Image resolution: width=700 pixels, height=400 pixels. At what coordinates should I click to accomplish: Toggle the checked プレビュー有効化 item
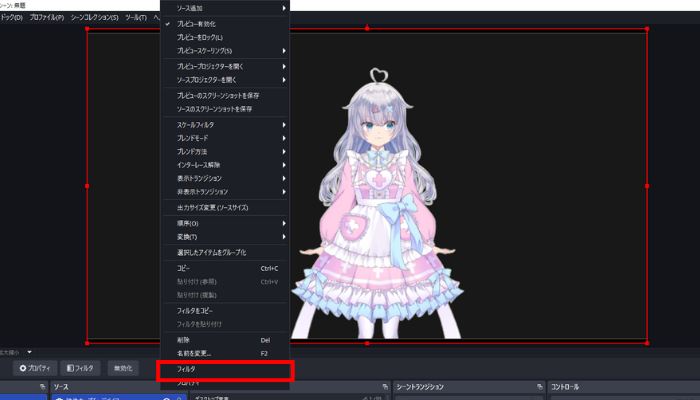pos(225,24)
